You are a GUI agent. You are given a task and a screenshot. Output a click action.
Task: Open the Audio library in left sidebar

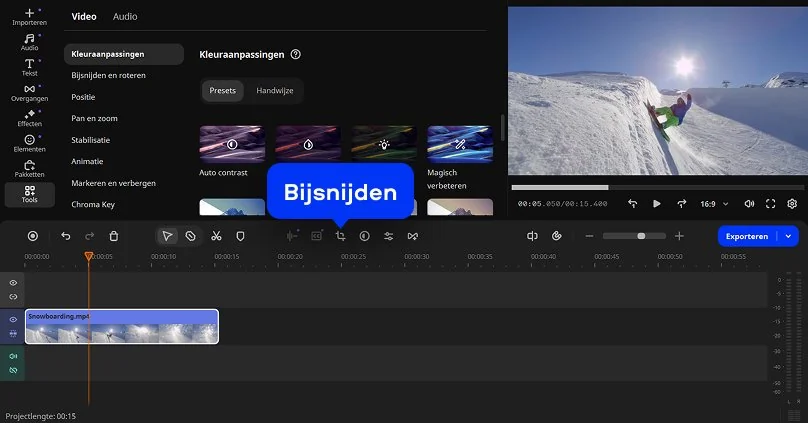point(29,42)
